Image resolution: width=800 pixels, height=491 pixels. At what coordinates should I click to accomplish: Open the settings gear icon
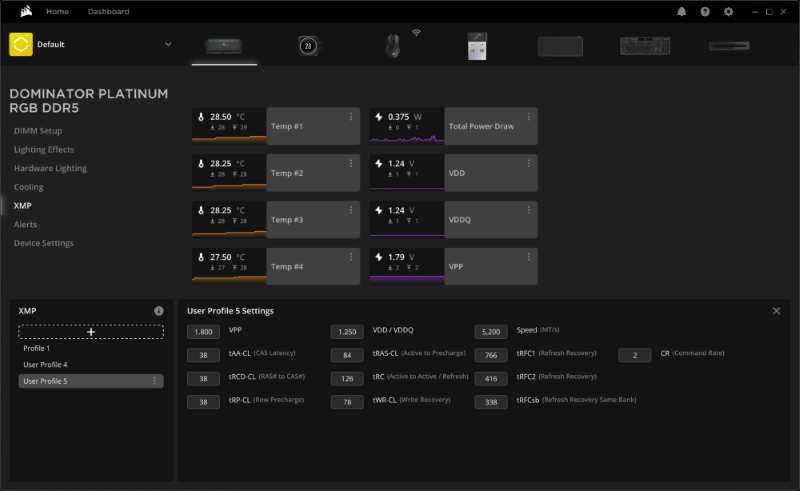pyautogui.click(x=729, y=11)
